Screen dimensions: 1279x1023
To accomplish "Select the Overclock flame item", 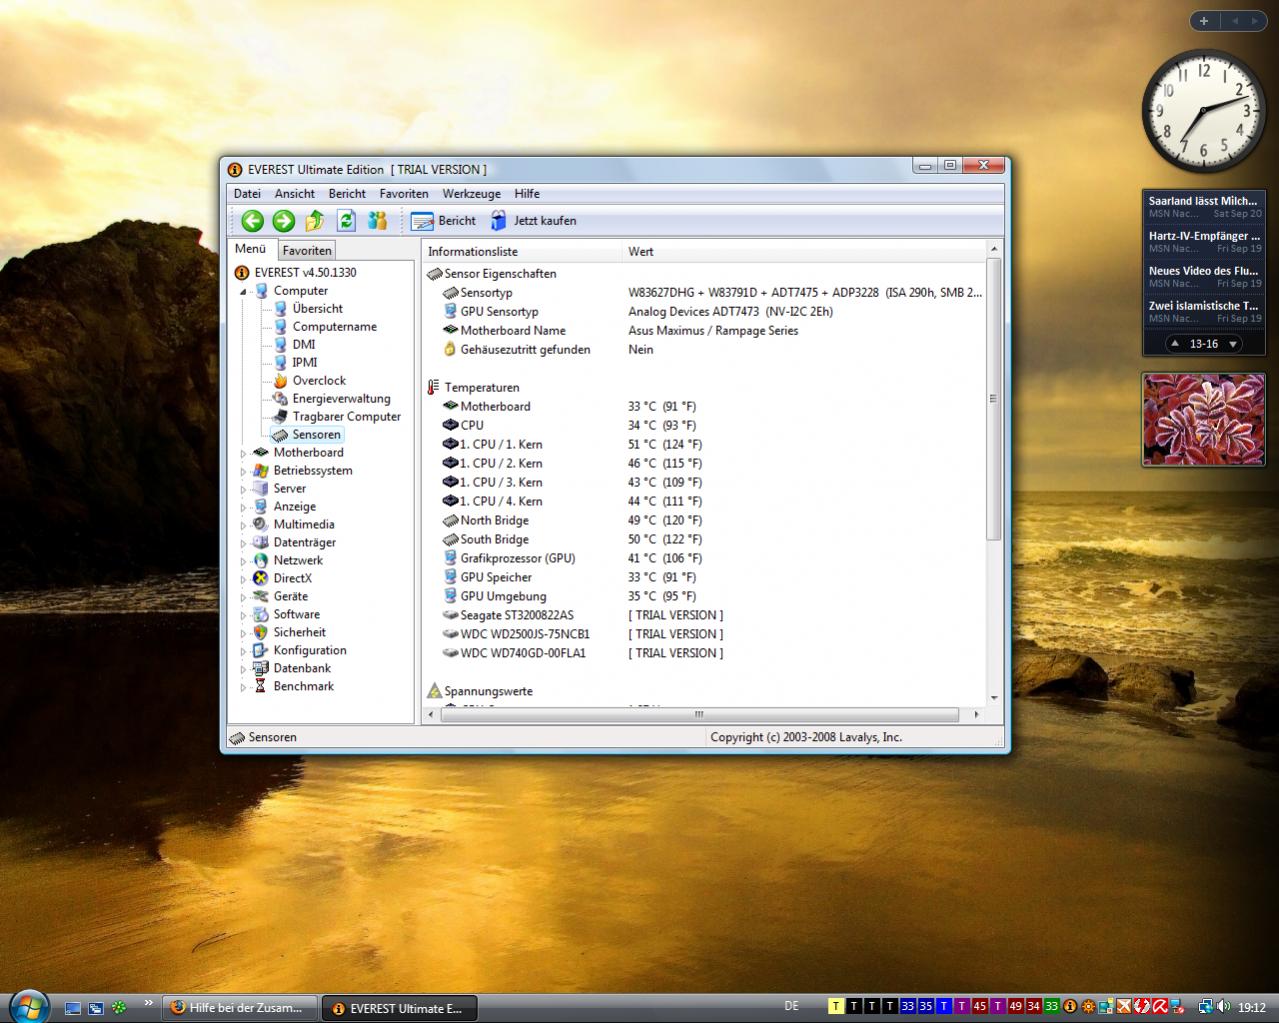I will [319, 381].
